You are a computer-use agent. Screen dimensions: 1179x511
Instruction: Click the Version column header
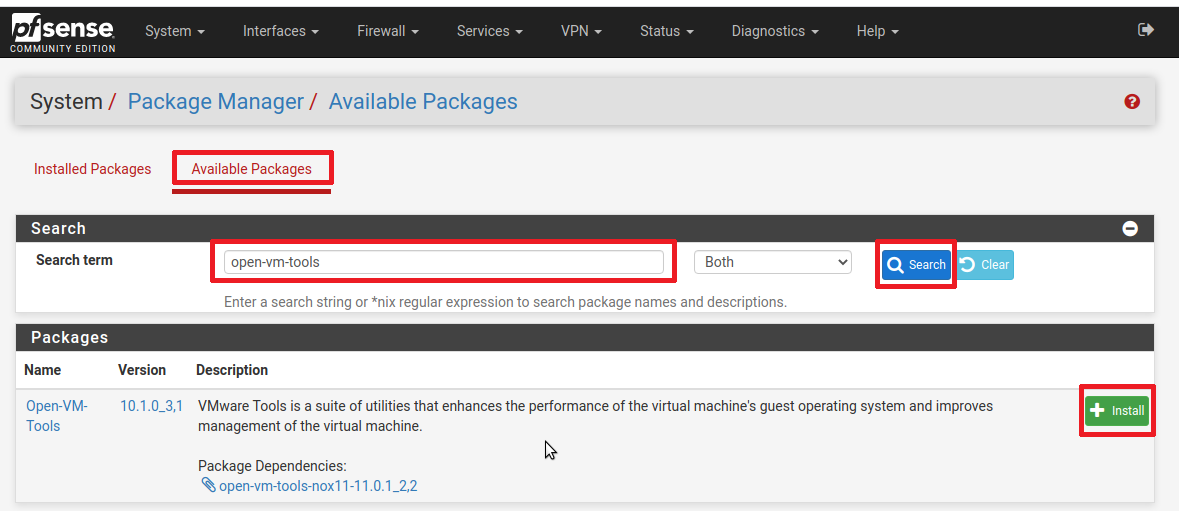click(142, 370)
